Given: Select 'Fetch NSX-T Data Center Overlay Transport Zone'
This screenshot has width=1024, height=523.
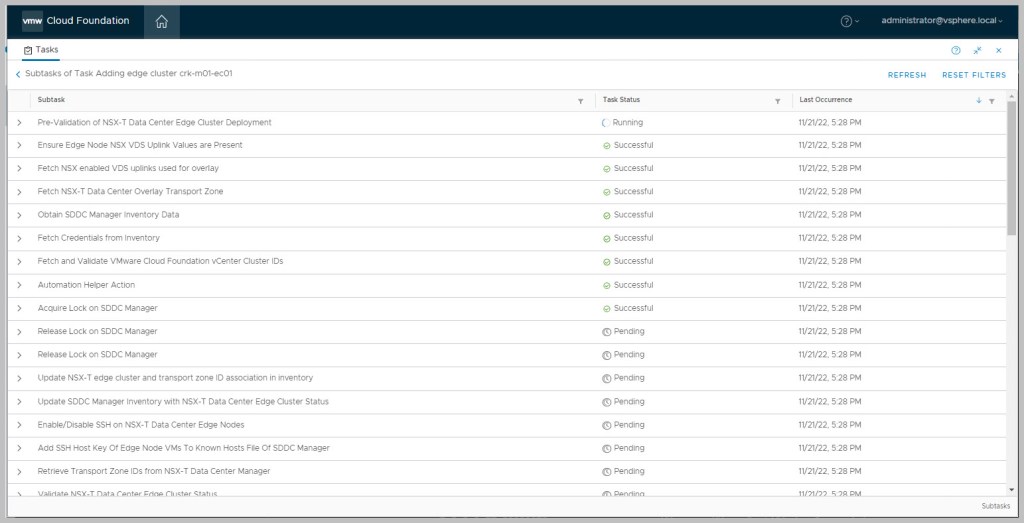Looking at the screenshot, I should pos(131,191).
